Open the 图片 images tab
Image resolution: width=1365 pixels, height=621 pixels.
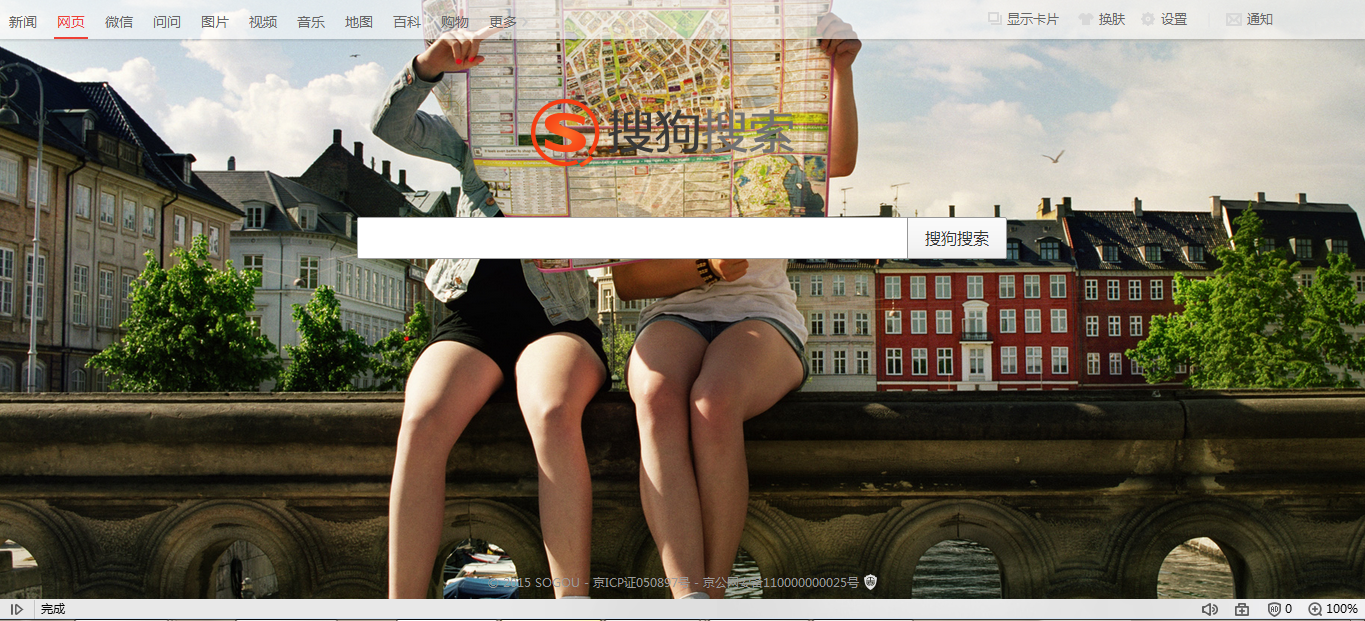[x=215, y=21]
